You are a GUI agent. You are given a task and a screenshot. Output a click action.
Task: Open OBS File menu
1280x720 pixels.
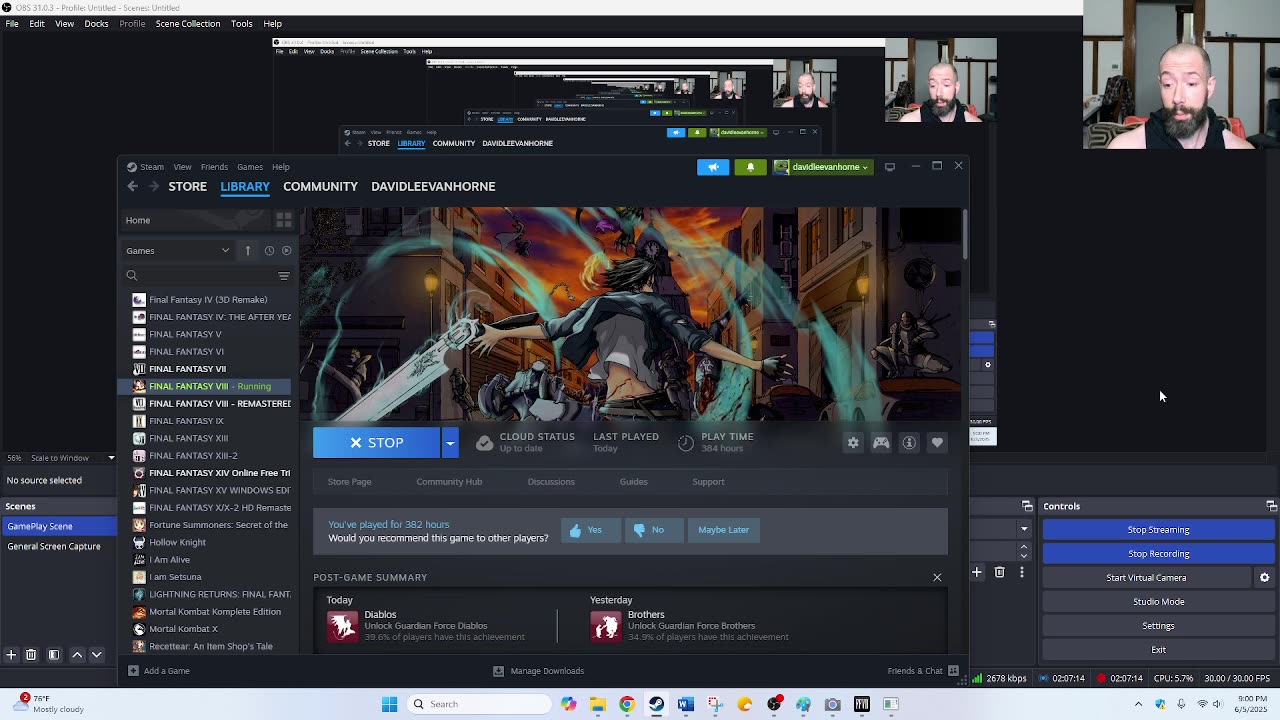(x=12, y=23)
